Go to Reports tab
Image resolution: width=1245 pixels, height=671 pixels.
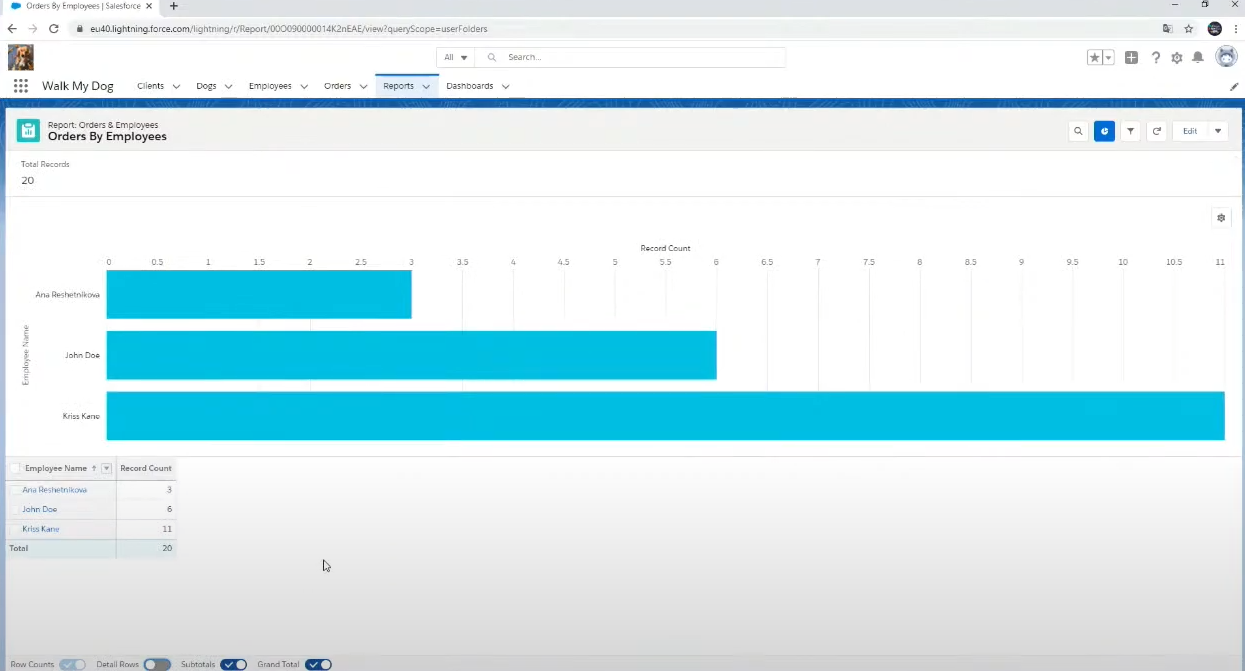point(398,86)
